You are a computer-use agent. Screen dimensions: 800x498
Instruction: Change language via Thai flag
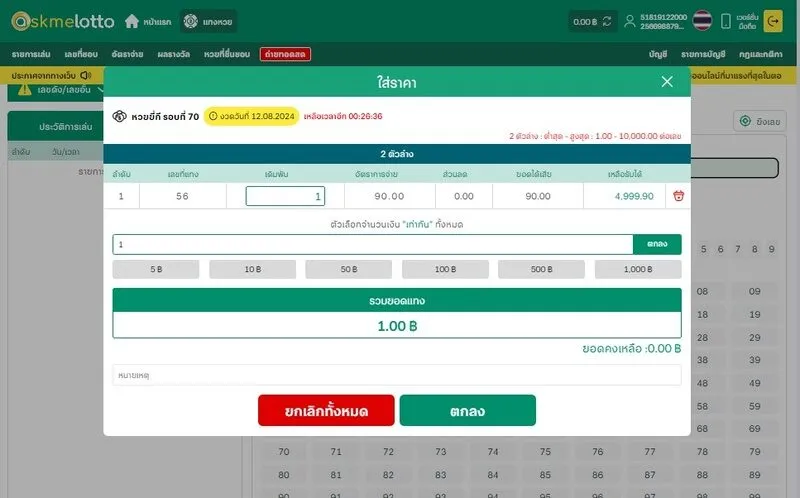702,21
